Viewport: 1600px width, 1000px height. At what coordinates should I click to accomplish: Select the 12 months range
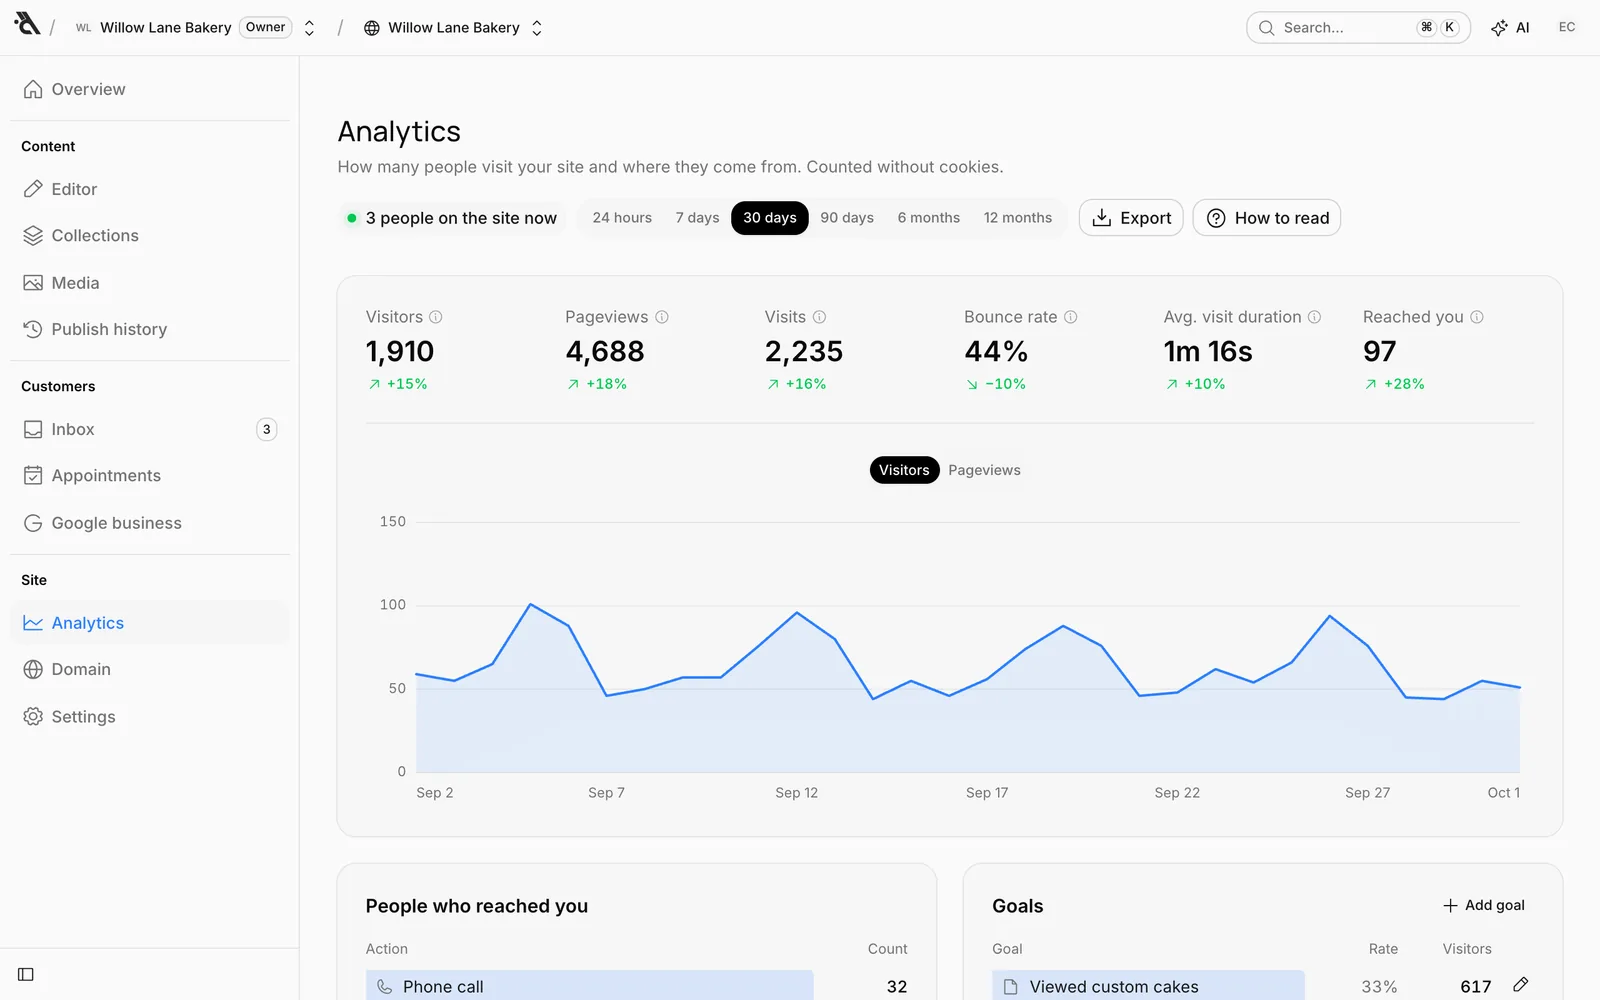point(1018,218)
